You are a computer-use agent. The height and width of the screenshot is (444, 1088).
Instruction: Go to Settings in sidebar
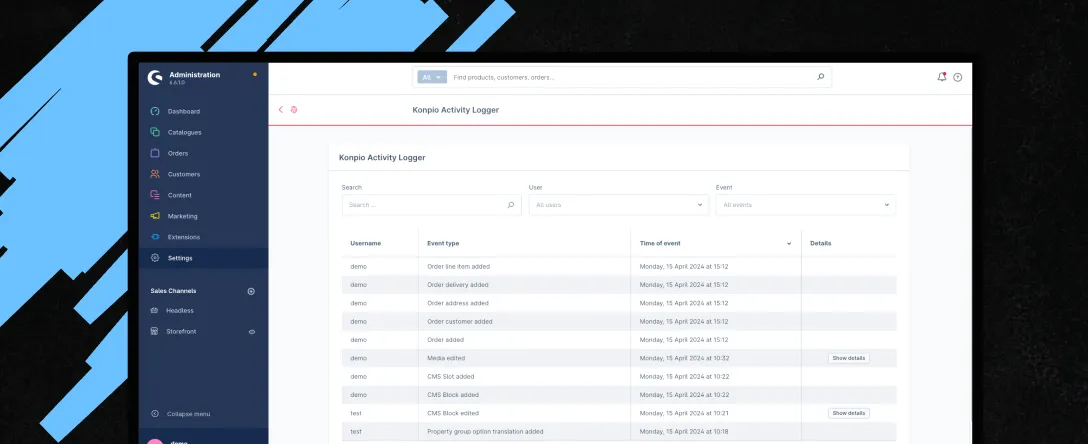[x=180, y=258]
